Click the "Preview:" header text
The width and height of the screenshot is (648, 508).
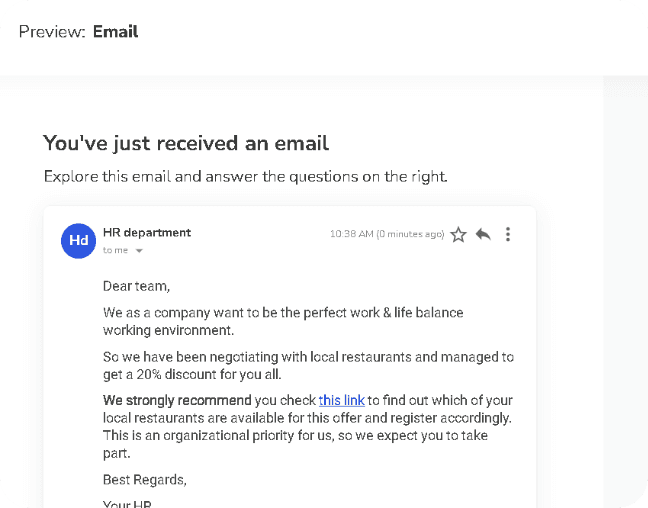click(x=52, y=31)
